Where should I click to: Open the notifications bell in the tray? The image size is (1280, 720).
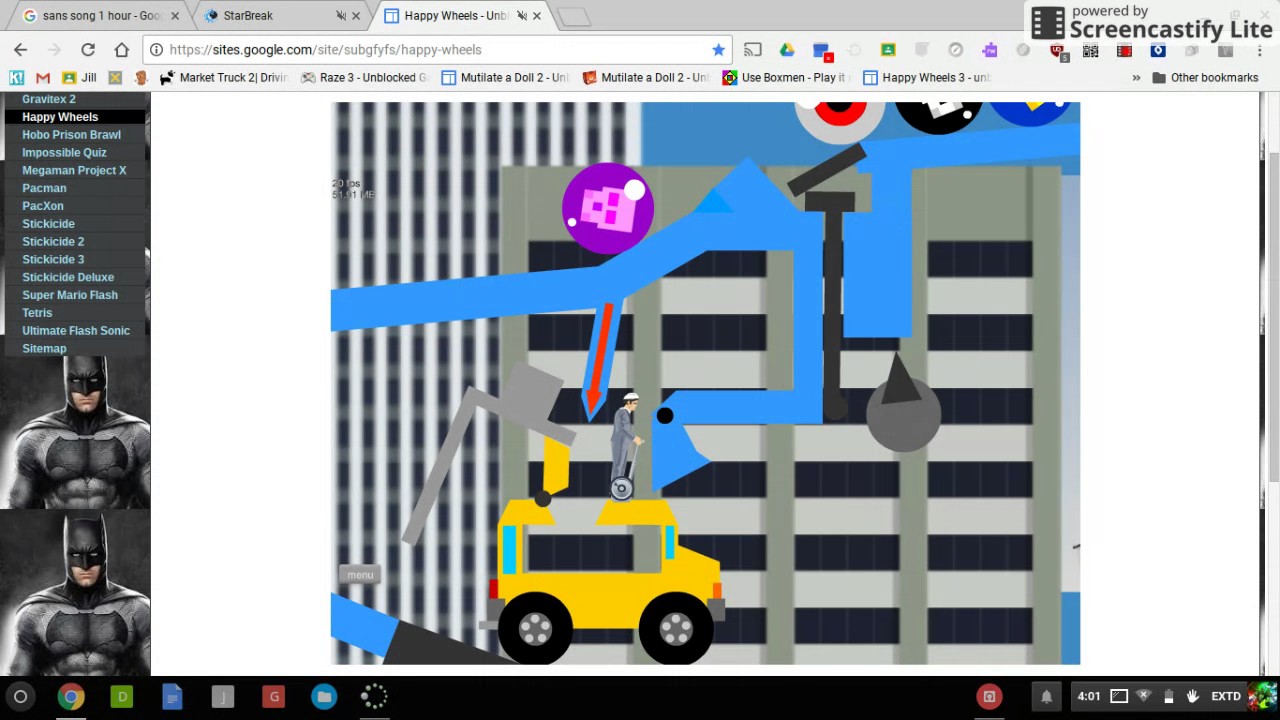1046,696
